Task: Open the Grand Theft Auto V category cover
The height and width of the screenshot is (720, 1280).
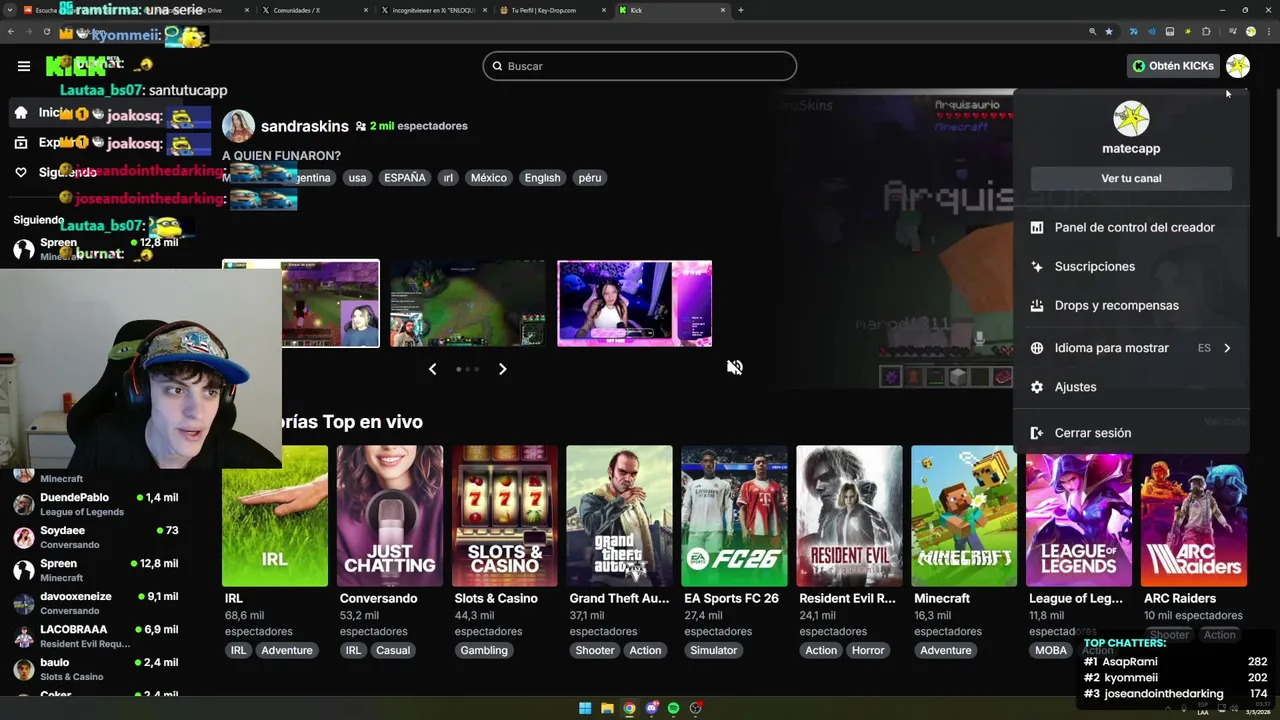Action: pyautogui.click(x=619, y=516)
